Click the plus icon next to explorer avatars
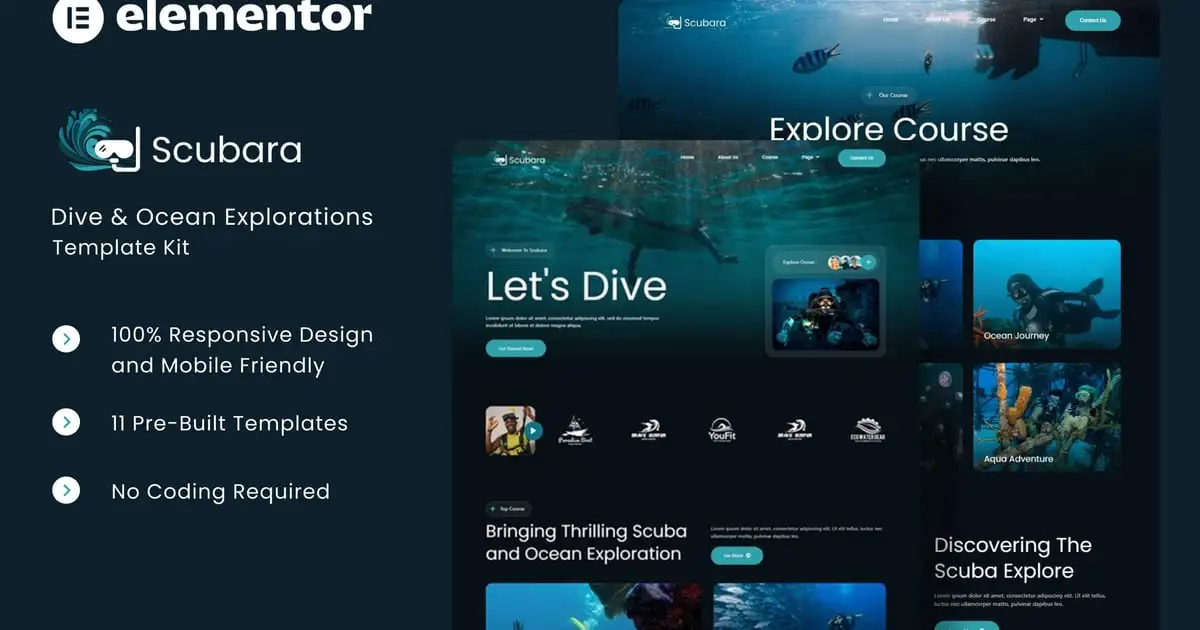 click(869, 262)
